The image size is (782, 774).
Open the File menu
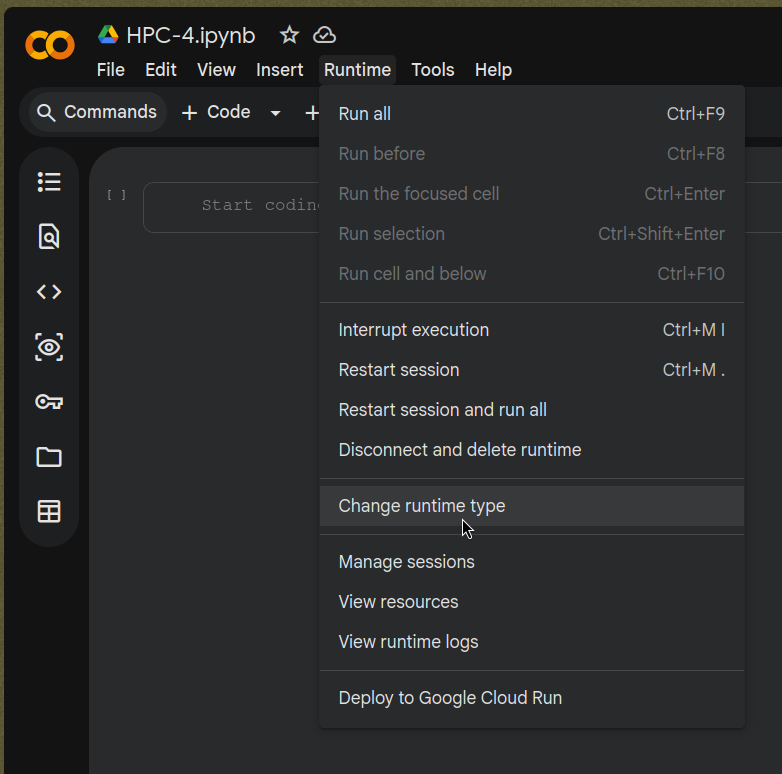pyautogui.click(x=111, y=70)
